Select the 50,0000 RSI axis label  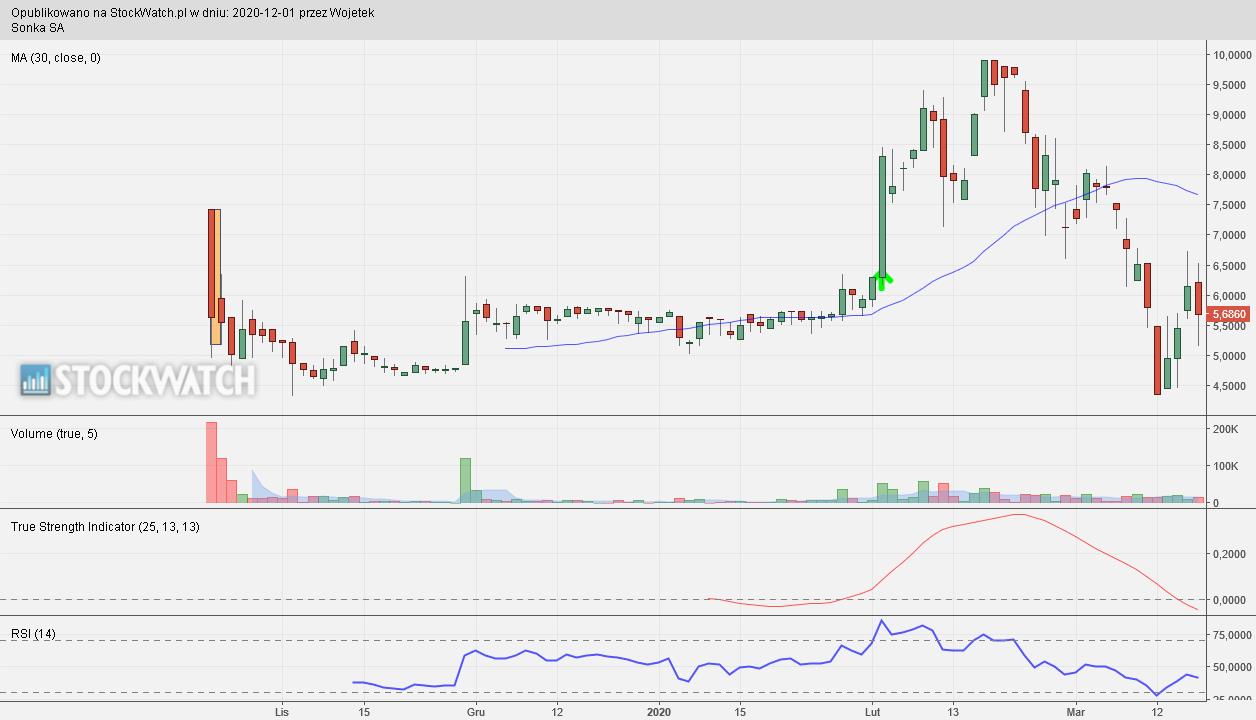click(1231, 666)
